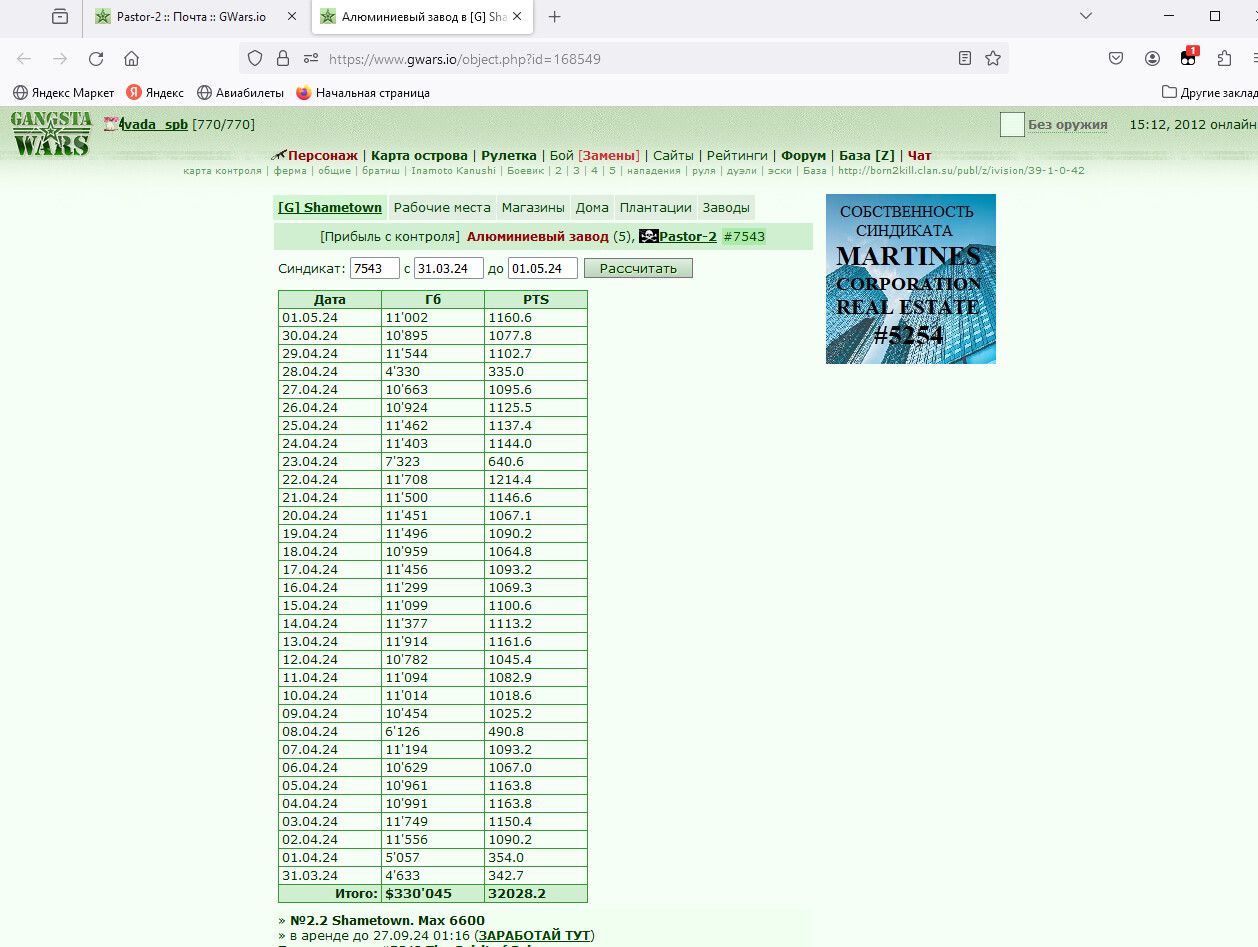The width and height of the screenshot is (1258, 947).
Task: Click the end date field 01.05.24
Action: click(543, 268)
